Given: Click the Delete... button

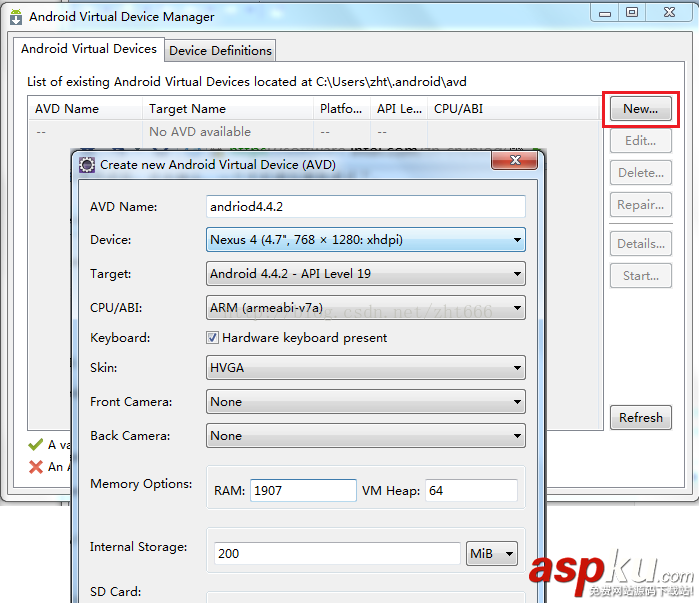Looking at the screenshot, I should [x=641, y=173].
